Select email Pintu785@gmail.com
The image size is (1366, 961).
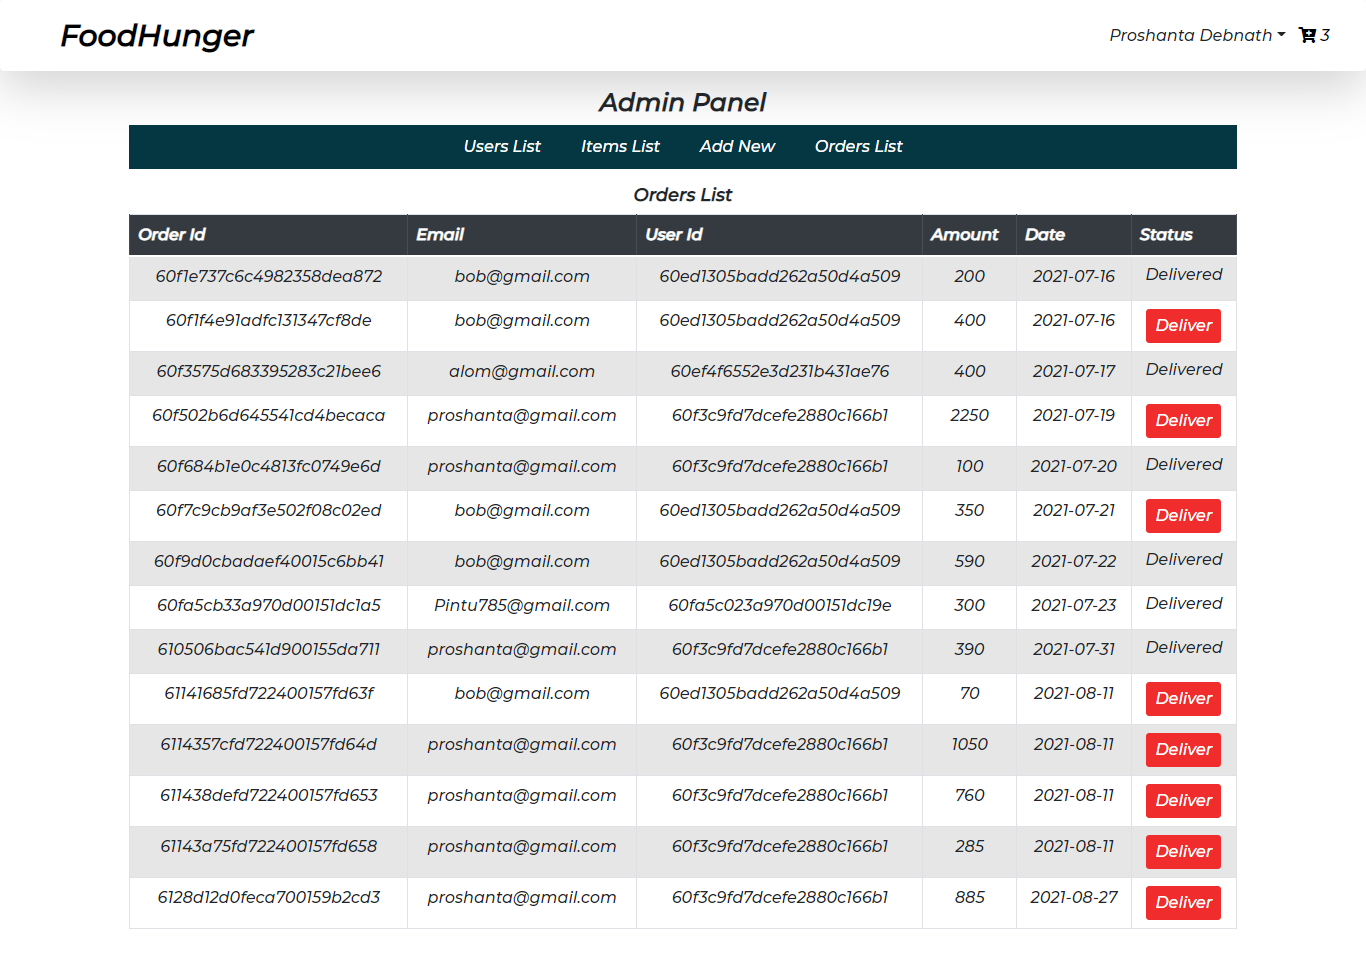coord(521,605)
